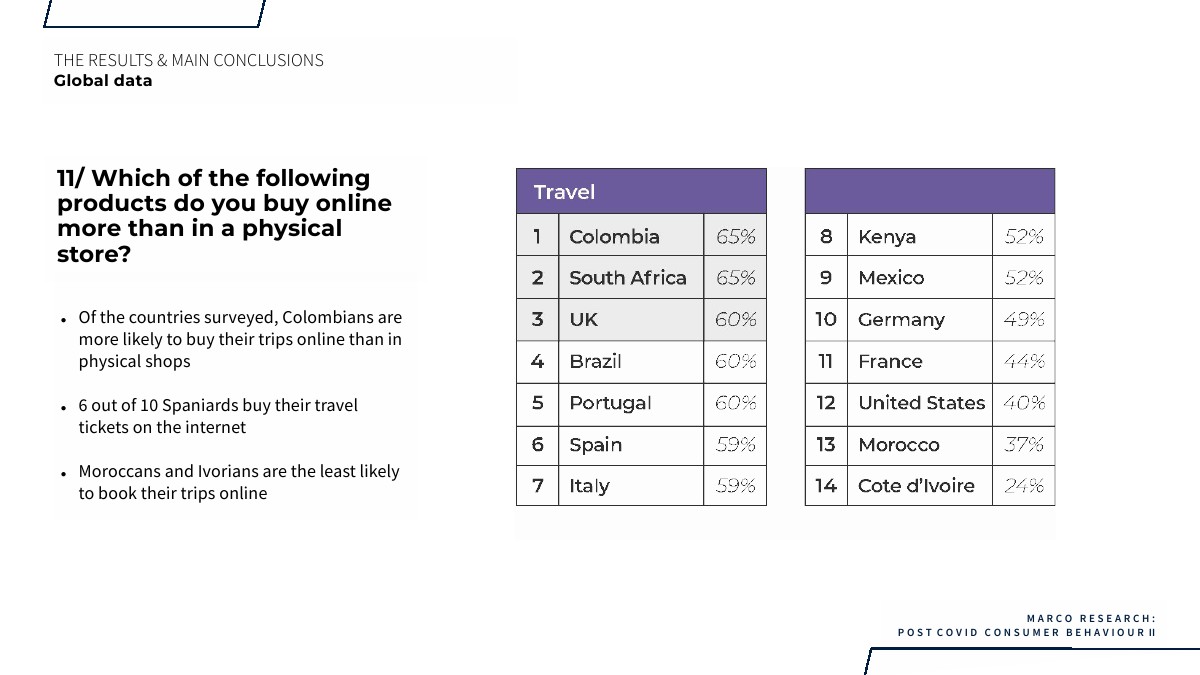The height and width of the screenshot is (675, 1200).
Task: Click the 'Travel' table header
Action: click(564, 192)
